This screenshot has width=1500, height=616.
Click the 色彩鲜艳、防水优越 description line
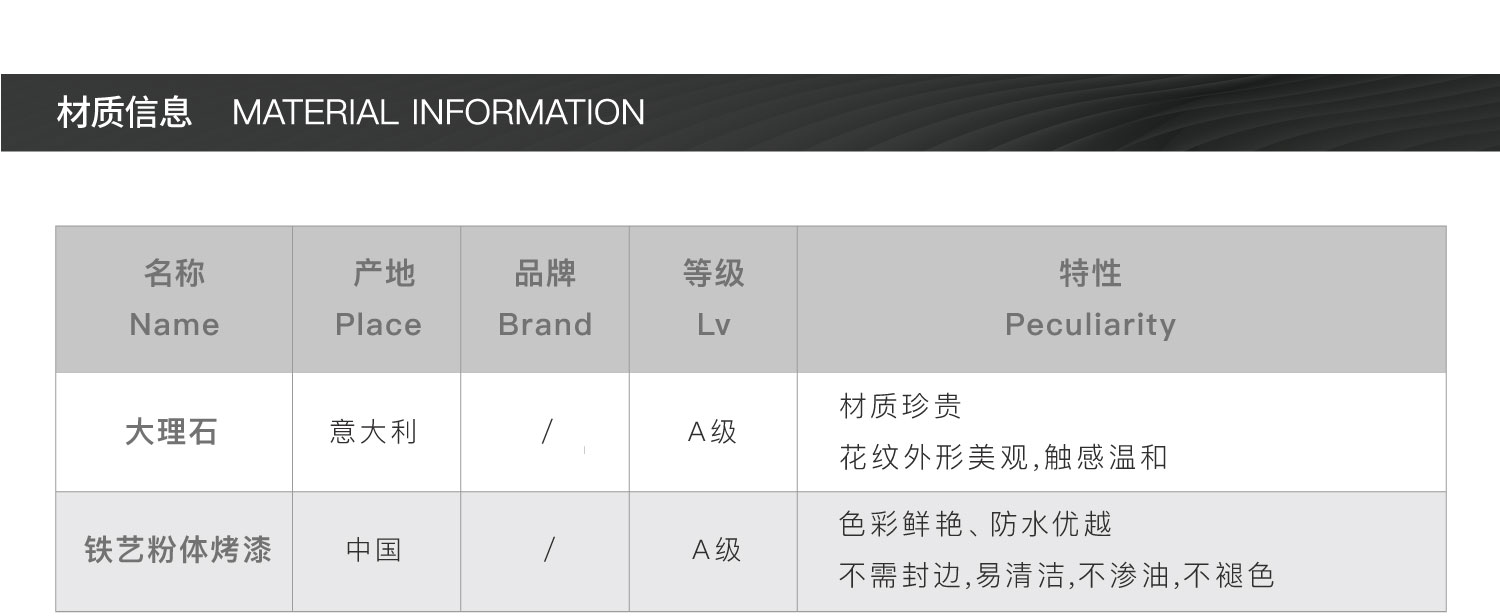(975, 524)
